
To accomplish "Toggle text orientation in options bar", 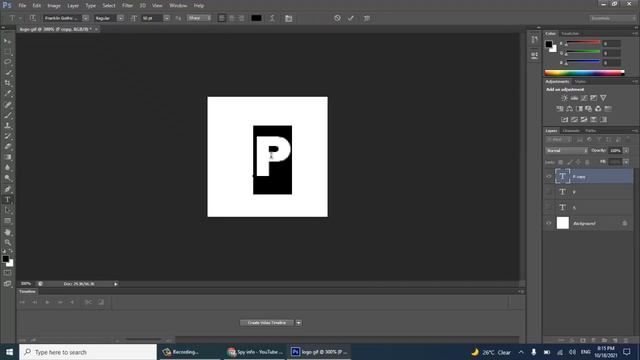I will pyautogui.click(x=33, y=18).
